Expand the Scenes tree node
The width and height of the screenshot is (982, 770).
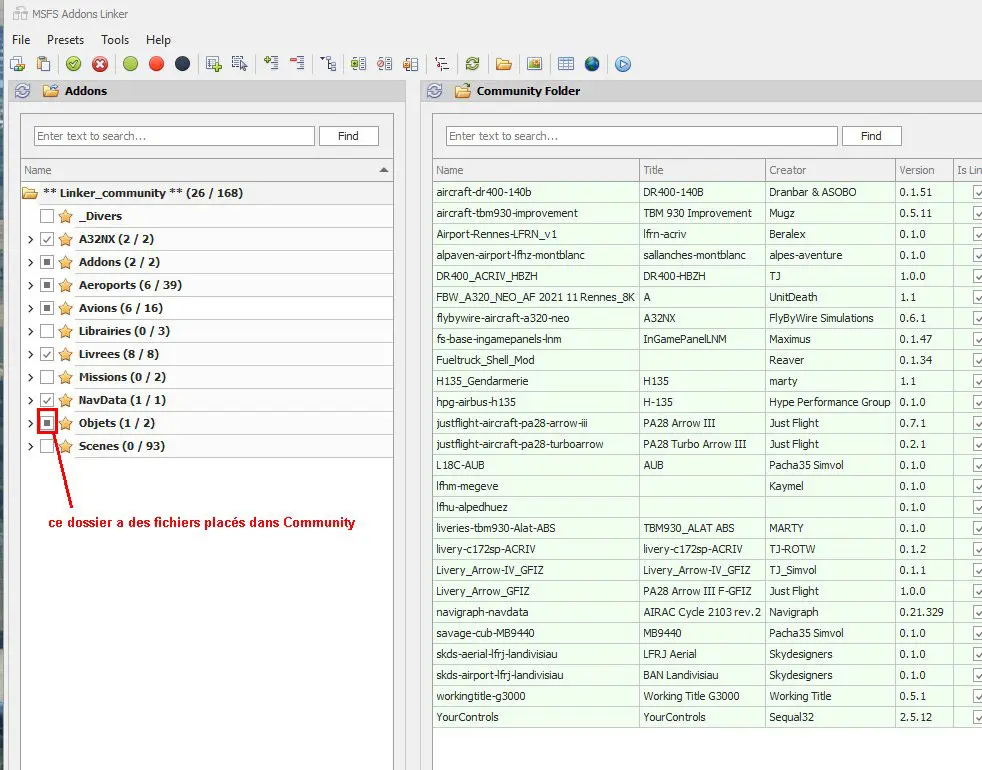[30, 446]
